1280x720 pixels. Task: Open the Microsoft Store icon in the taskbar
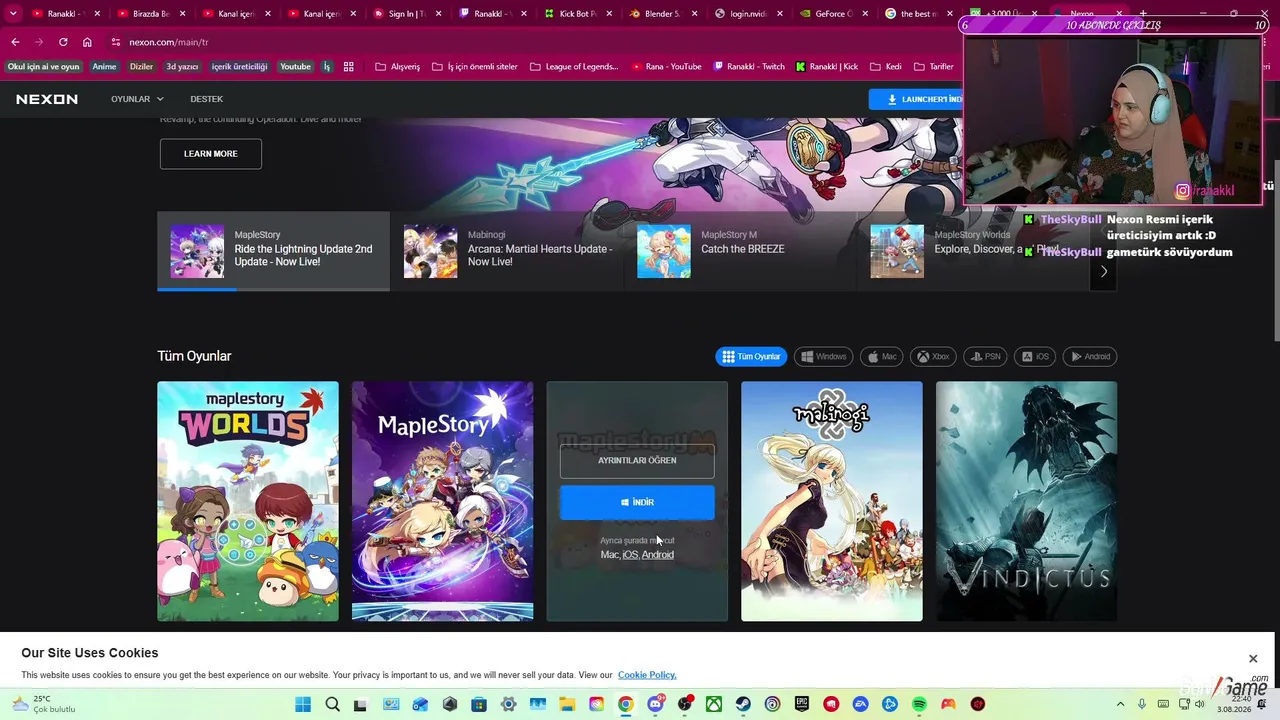[479, 704]
